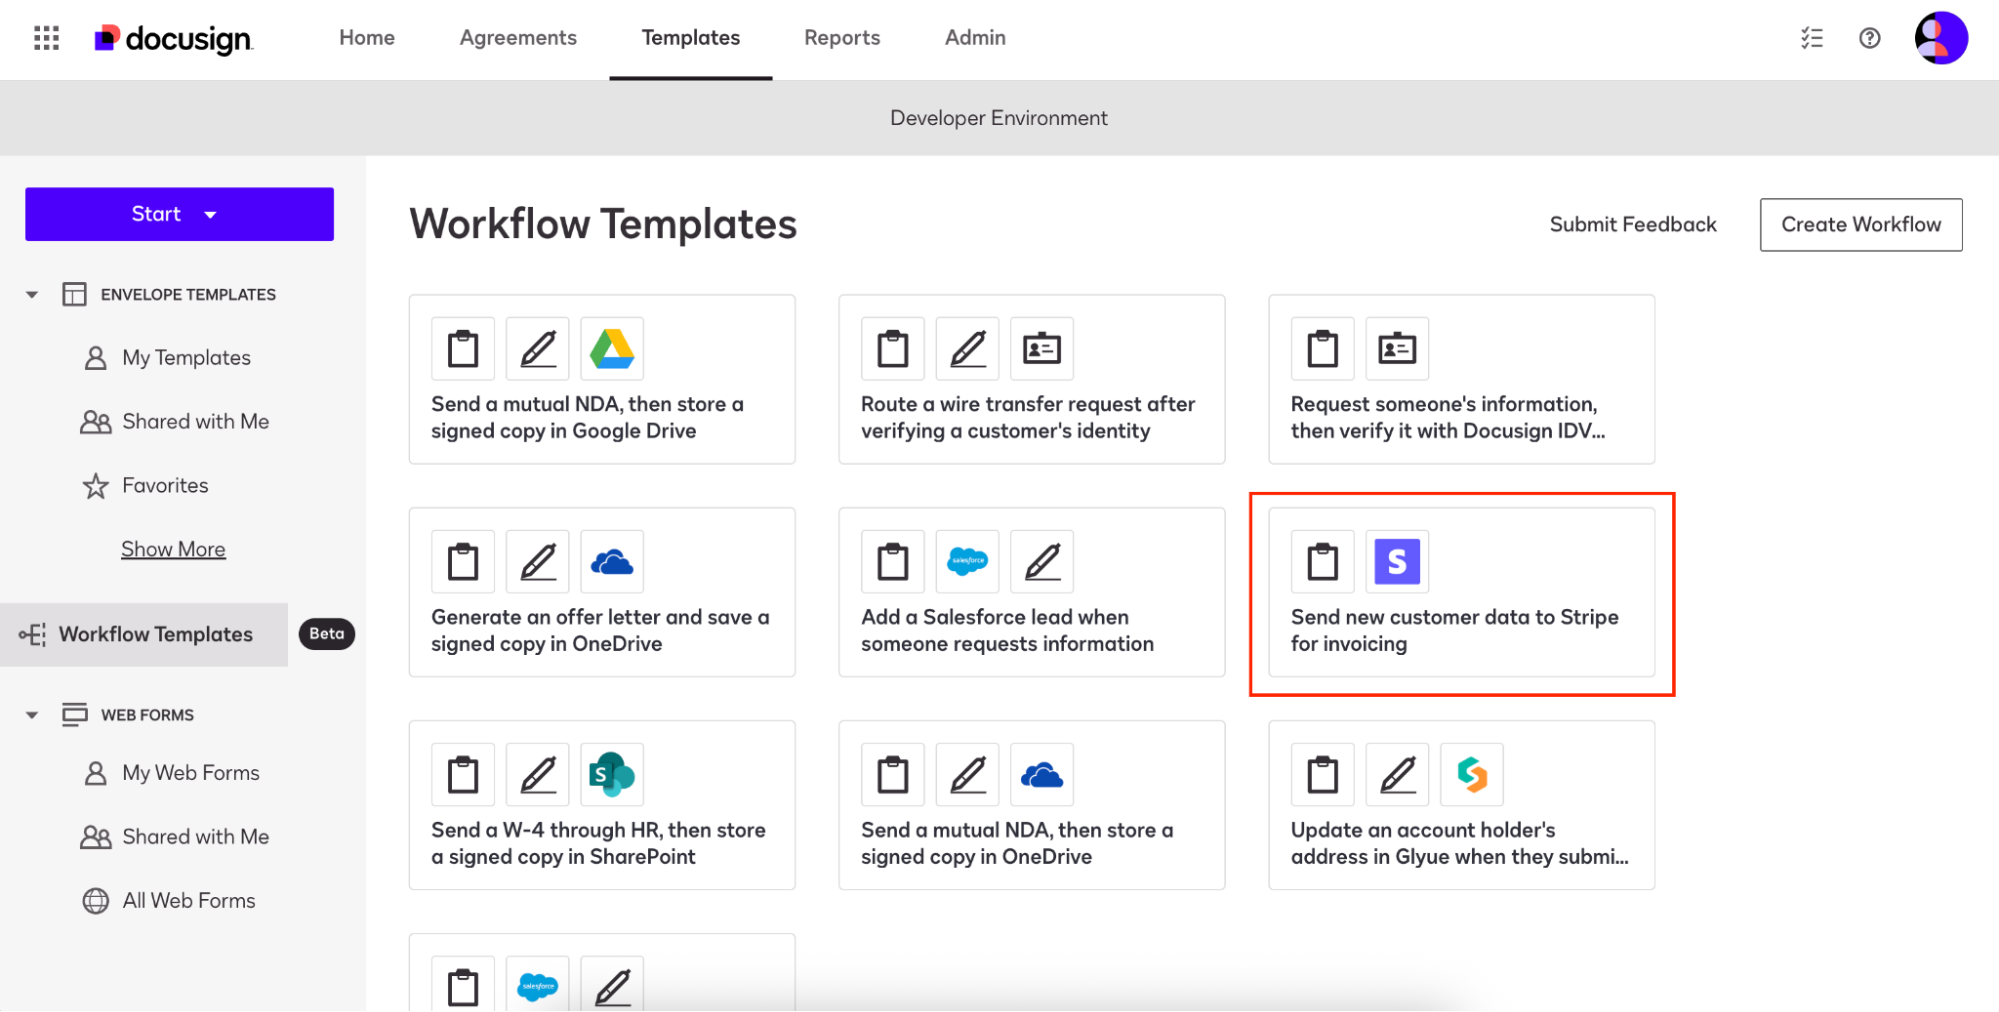
Task: Switch to the Agreements tab
Action: point(518,38)
